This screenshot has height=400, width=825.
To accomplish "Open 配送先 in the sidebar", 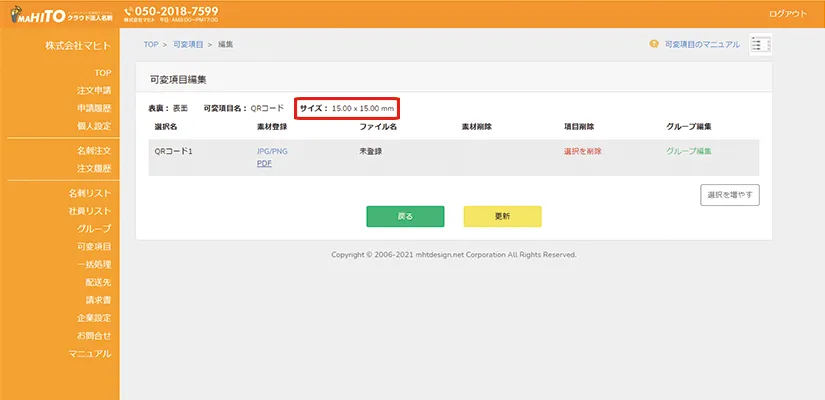I will click(98, 282).
